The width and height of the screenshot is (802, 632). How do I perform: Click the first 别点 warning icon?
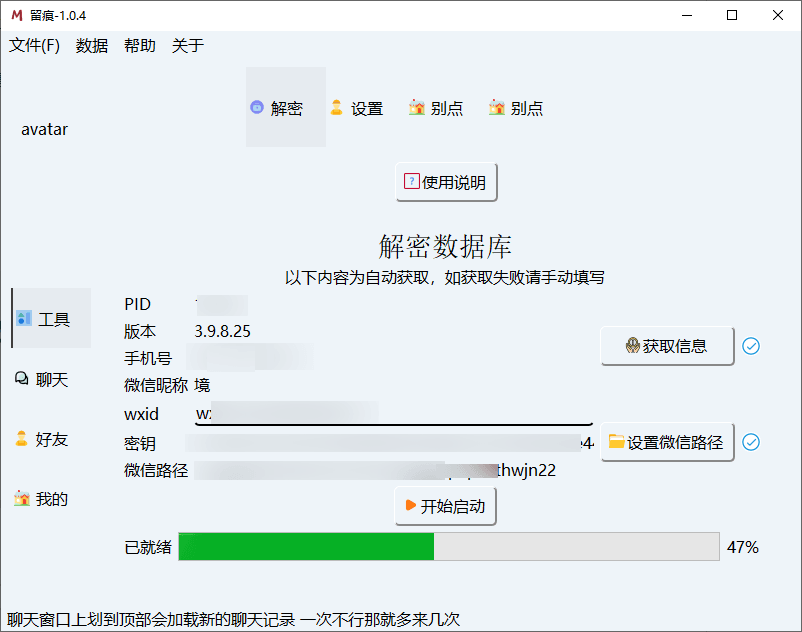(417, 108)
